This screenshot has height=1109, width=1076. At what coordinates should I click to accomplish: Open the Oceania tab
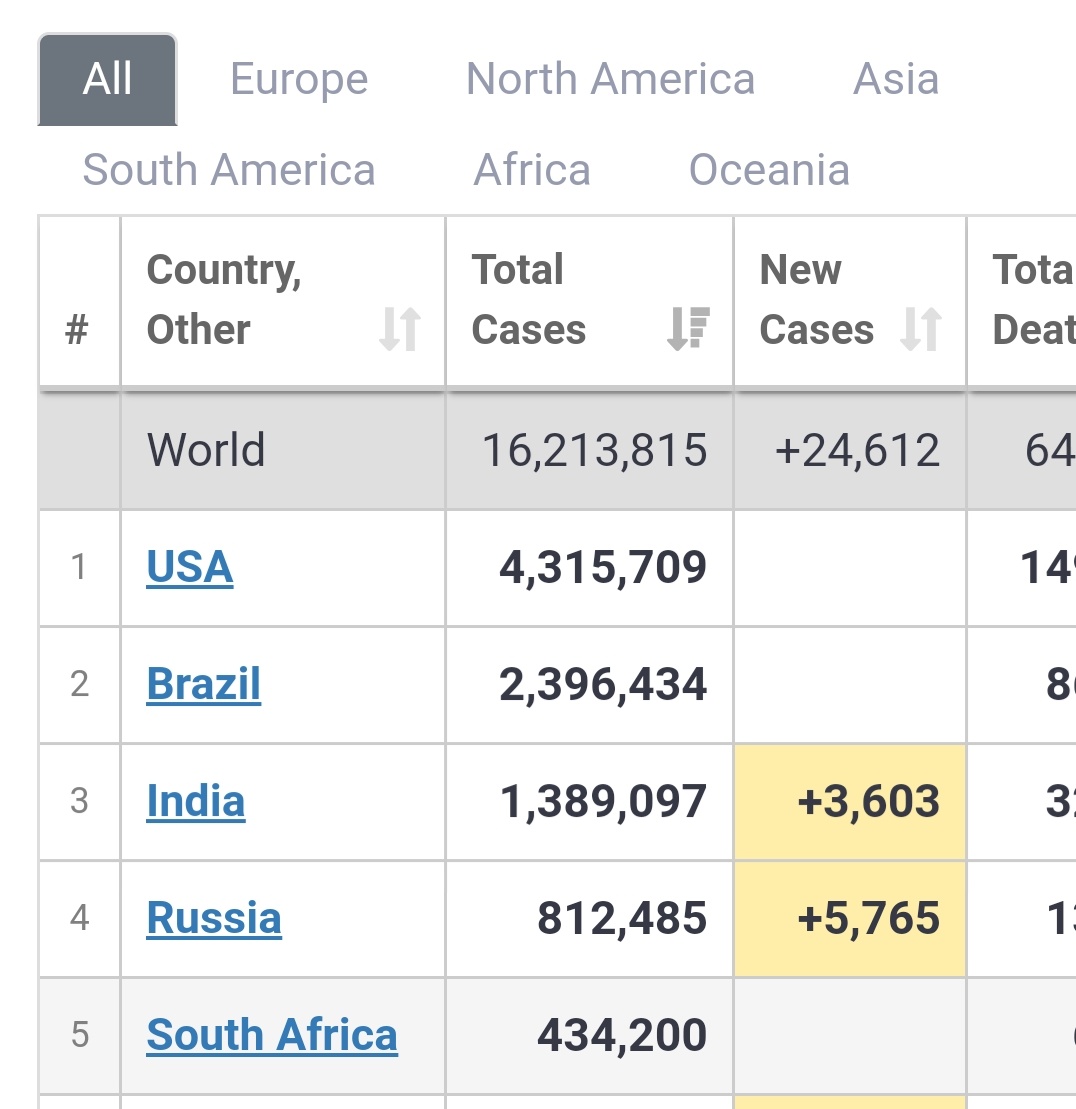click(x=769, y=170)
